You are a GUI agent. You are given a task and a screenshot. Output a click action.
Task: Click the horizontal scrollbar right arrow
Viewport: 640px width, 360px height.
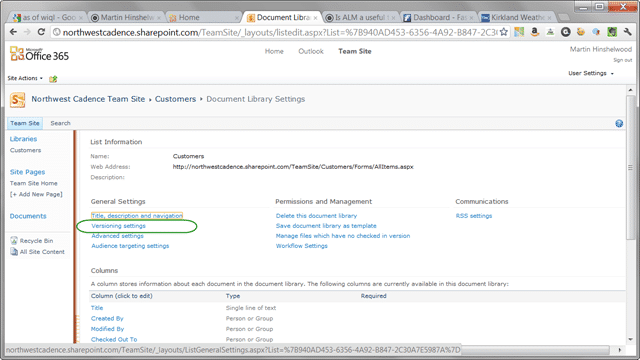click(620, 350)
